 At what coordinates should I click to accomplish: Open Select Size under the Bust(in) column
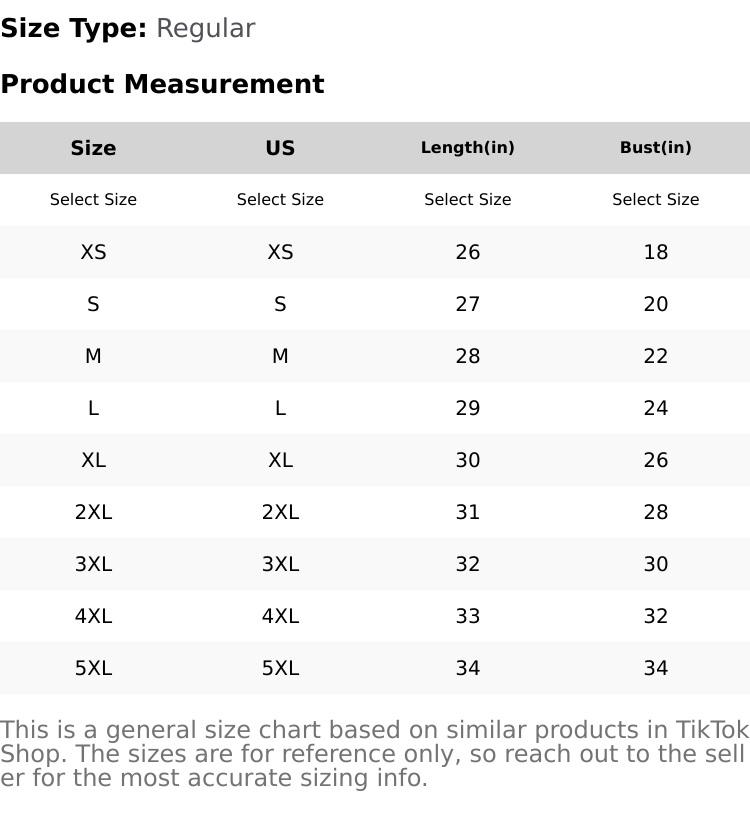[x=655, y=200]
